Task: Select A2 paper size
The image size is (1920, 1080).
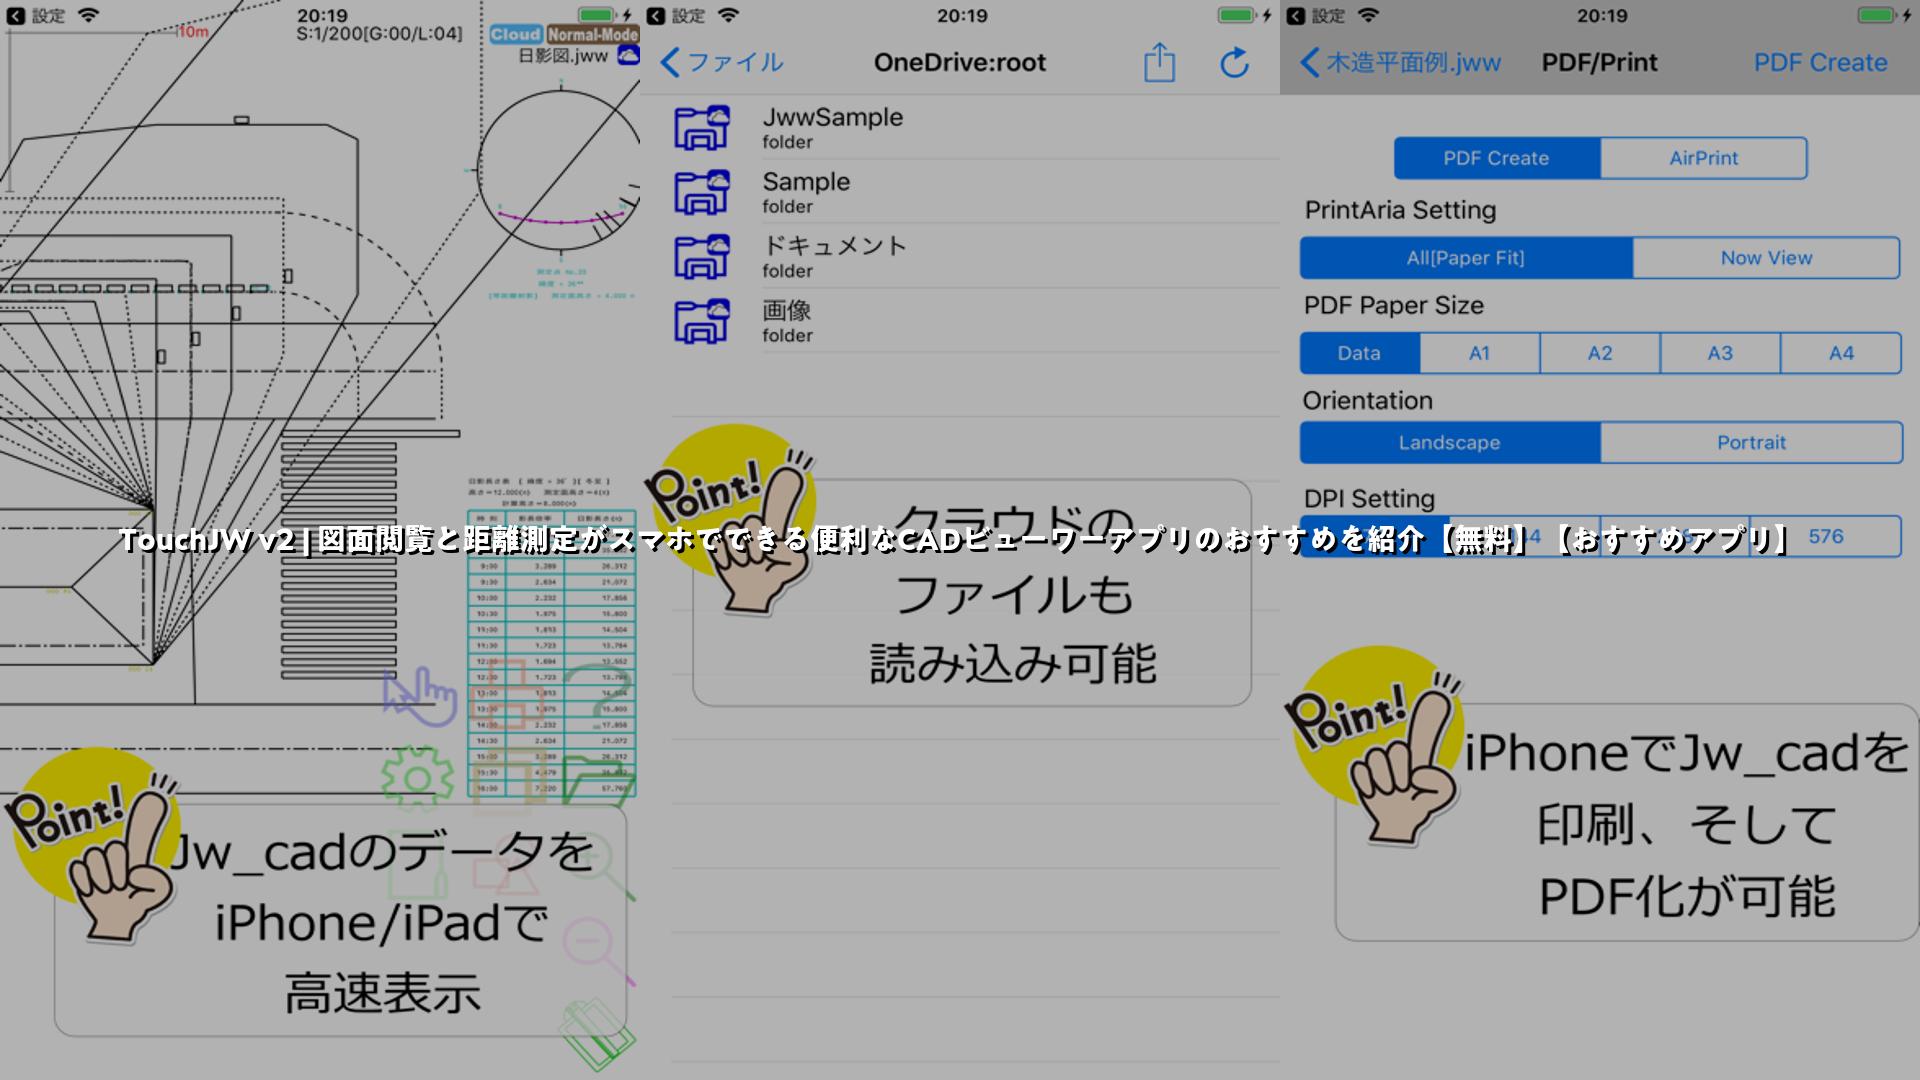Action: pyautogui.click(x=1600, y=353)
